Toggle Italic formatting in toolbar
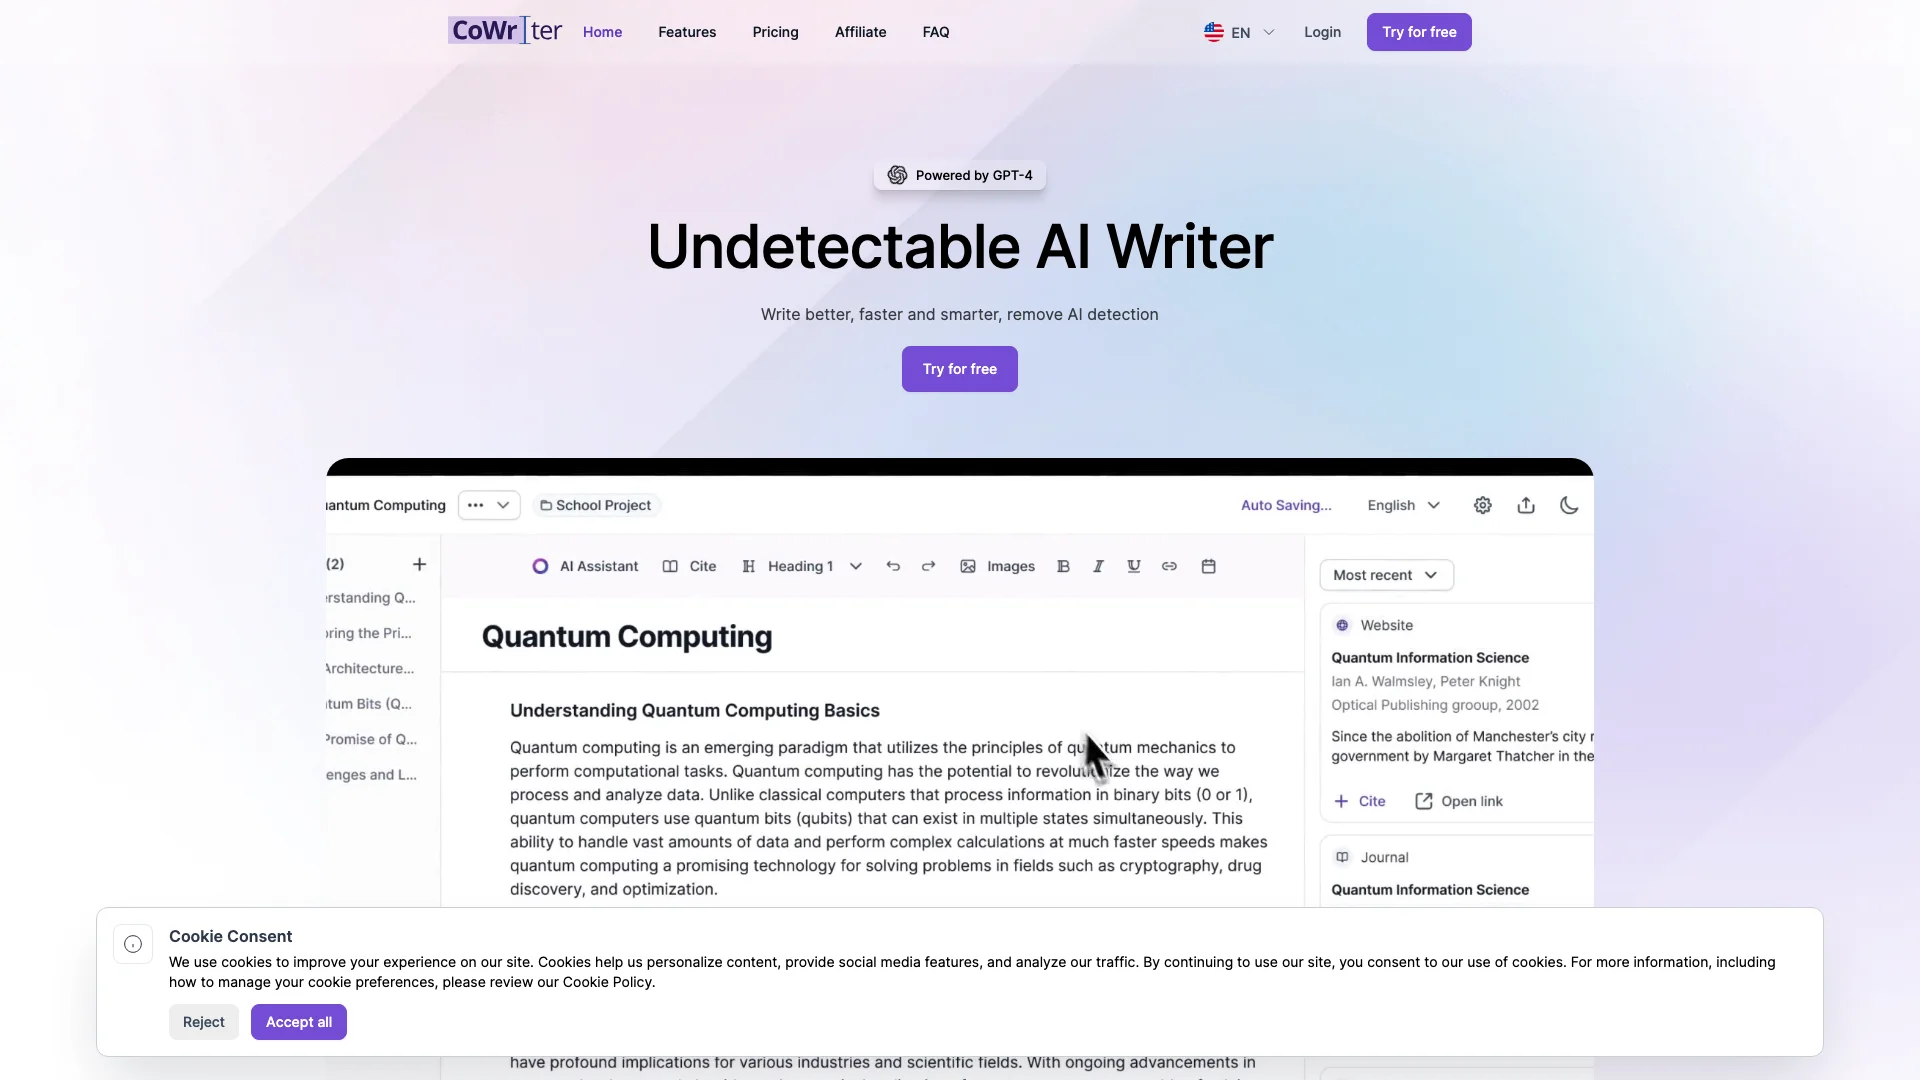Viewport: 1920px width, 1080px height. 1097,567
